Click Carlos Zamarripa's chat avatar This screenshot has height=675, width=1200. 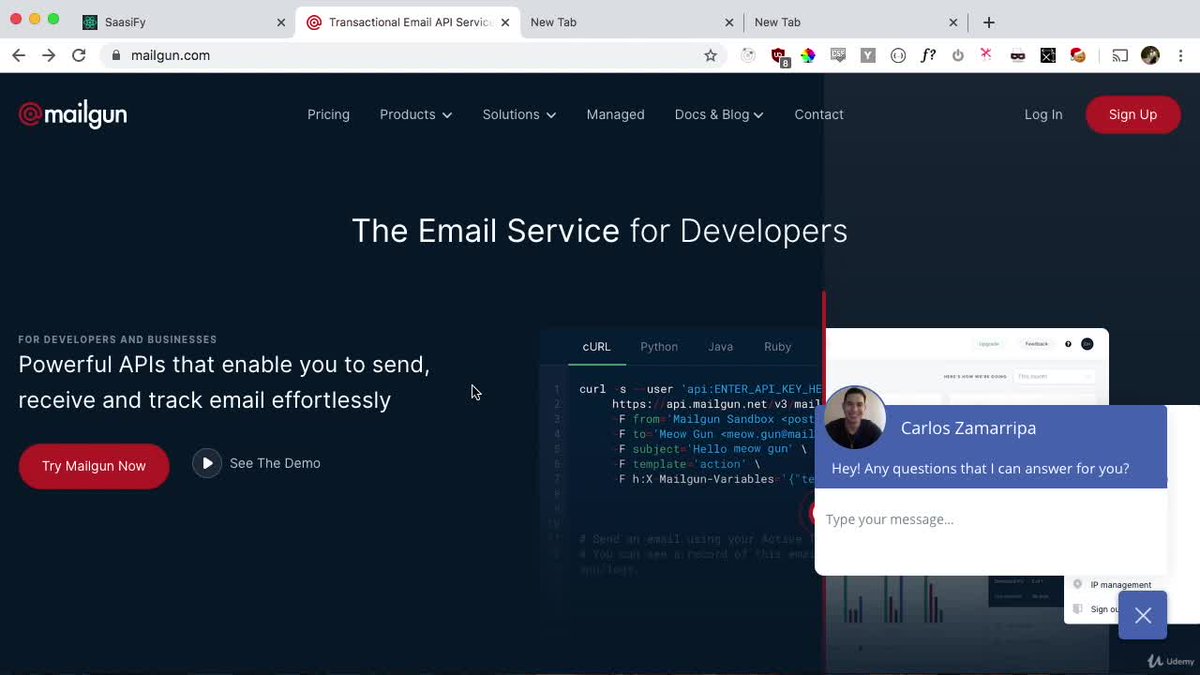[855, 417]
